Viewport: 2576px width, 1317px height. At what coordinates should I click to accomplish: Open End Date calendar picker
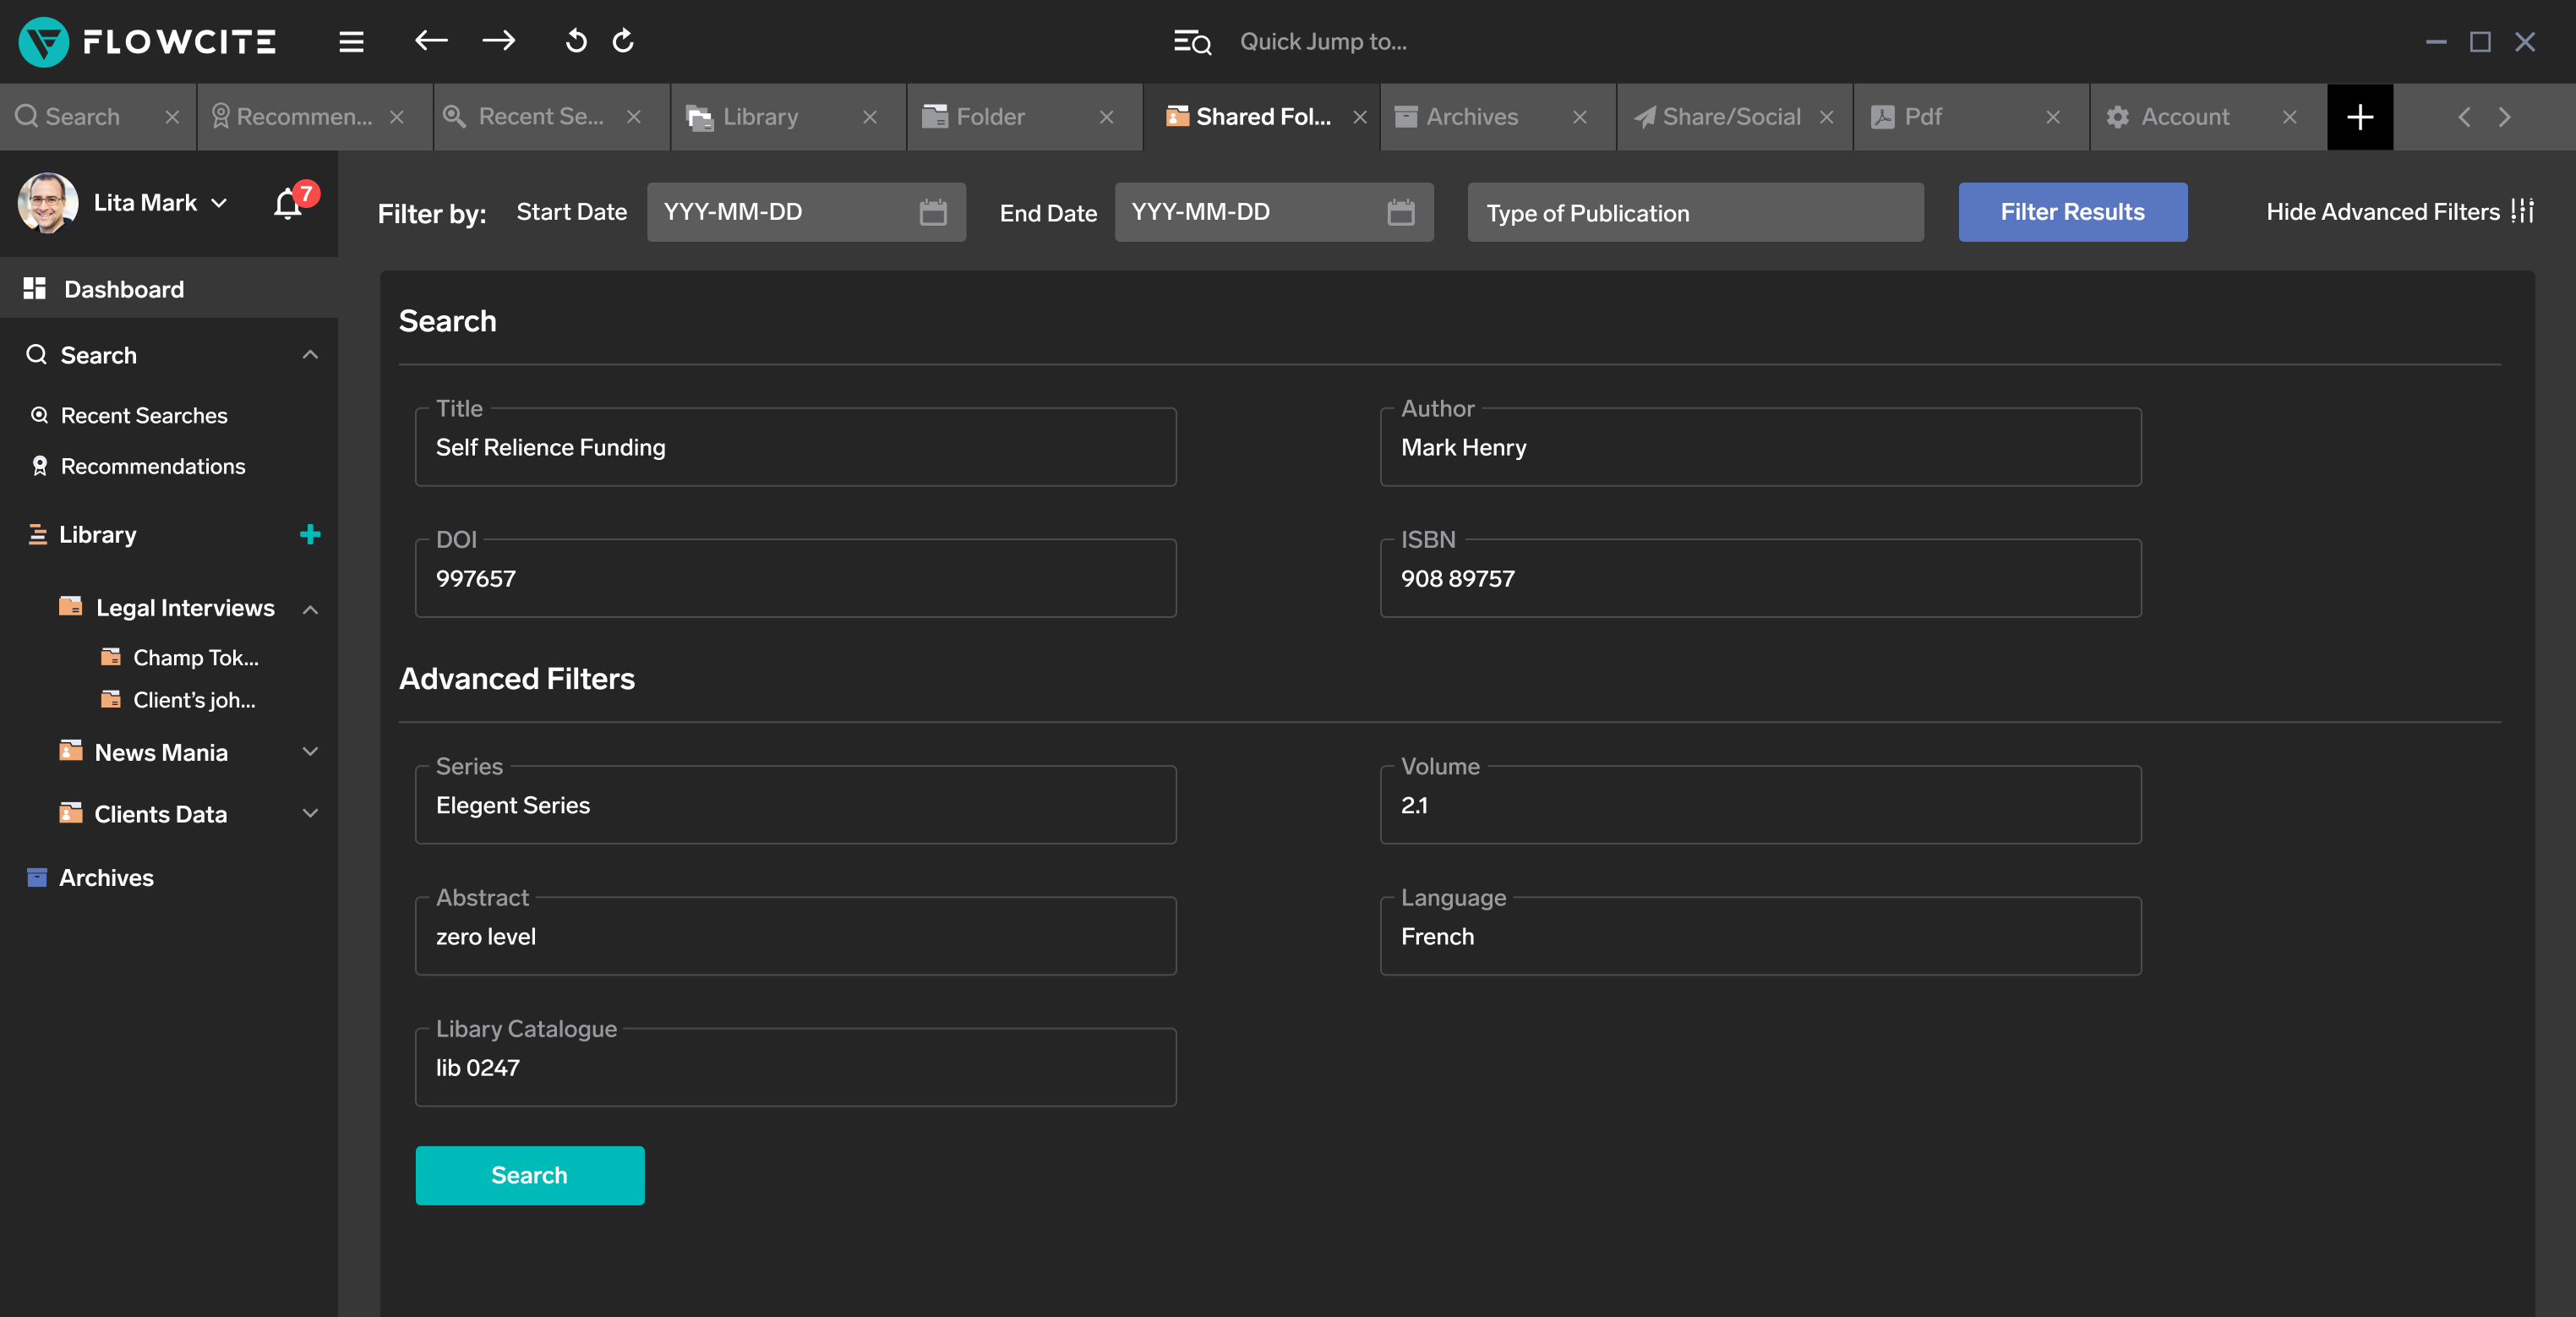pyautogui.click(x=1400, y=212)
